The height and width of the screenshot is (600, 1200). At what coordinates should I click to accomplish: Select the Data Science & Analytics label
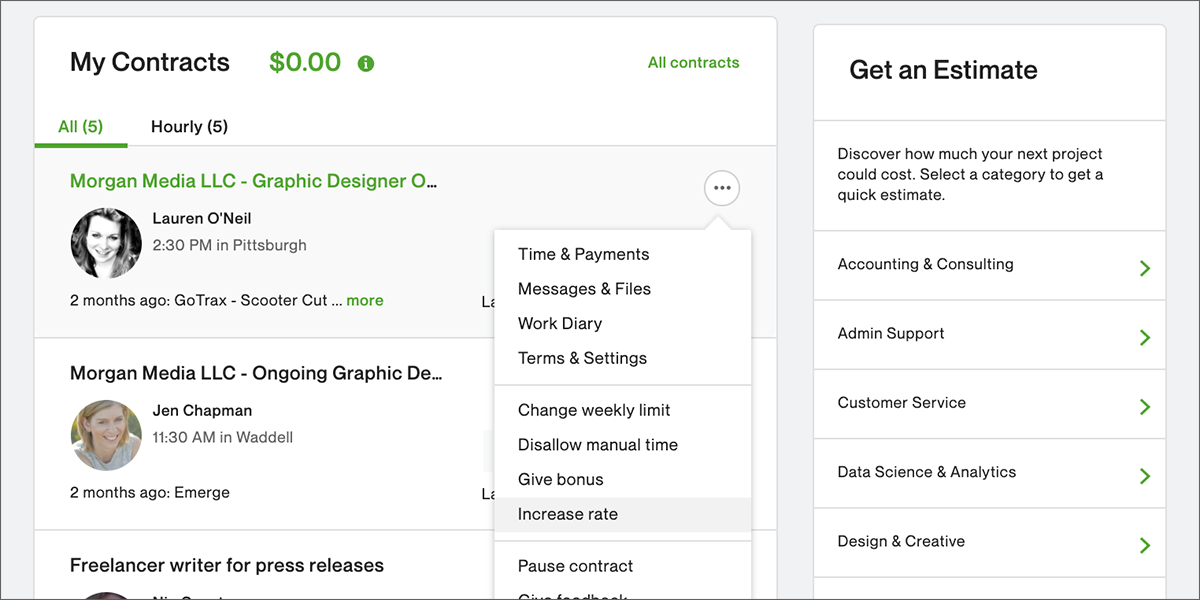927,472
